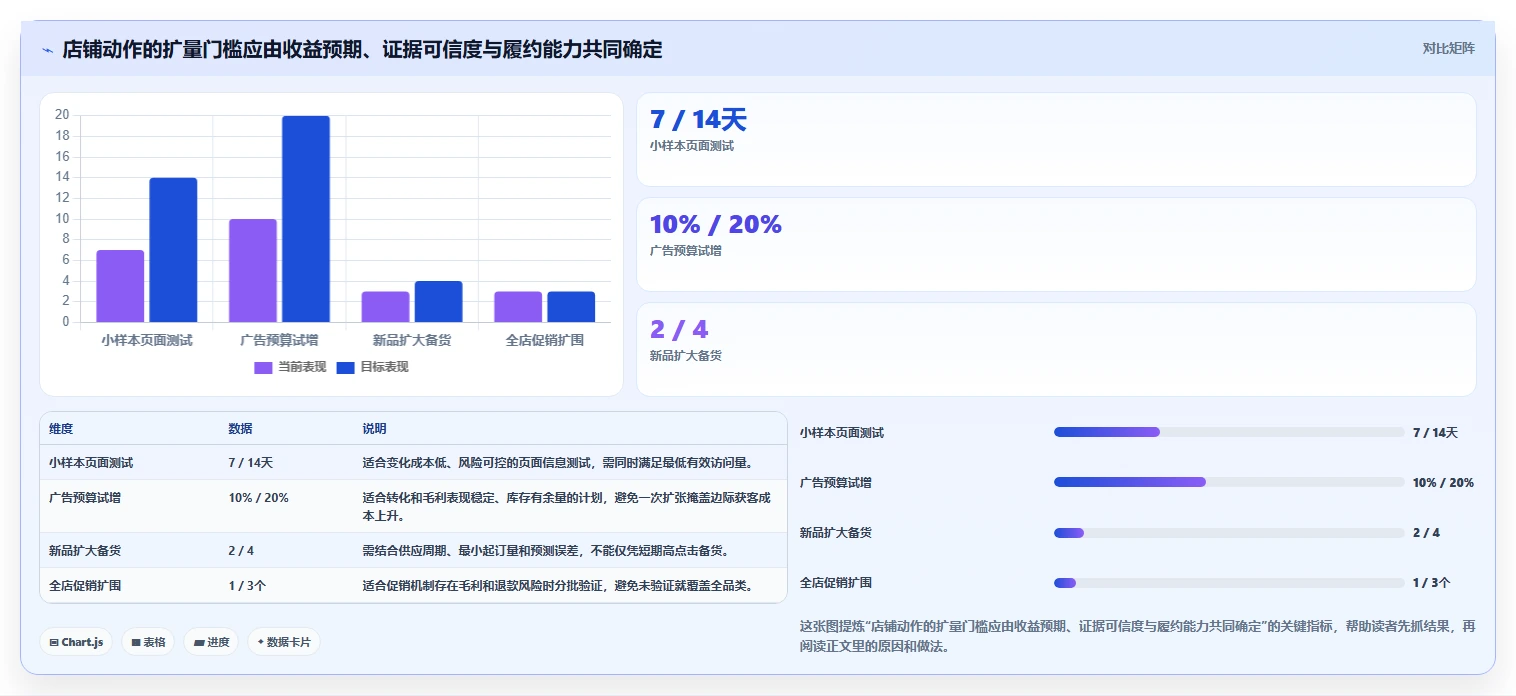Click the Chart.js tag chip
Image resolution: width=1516 pixels, height=696 pixels.
click(x=76, y=642)
